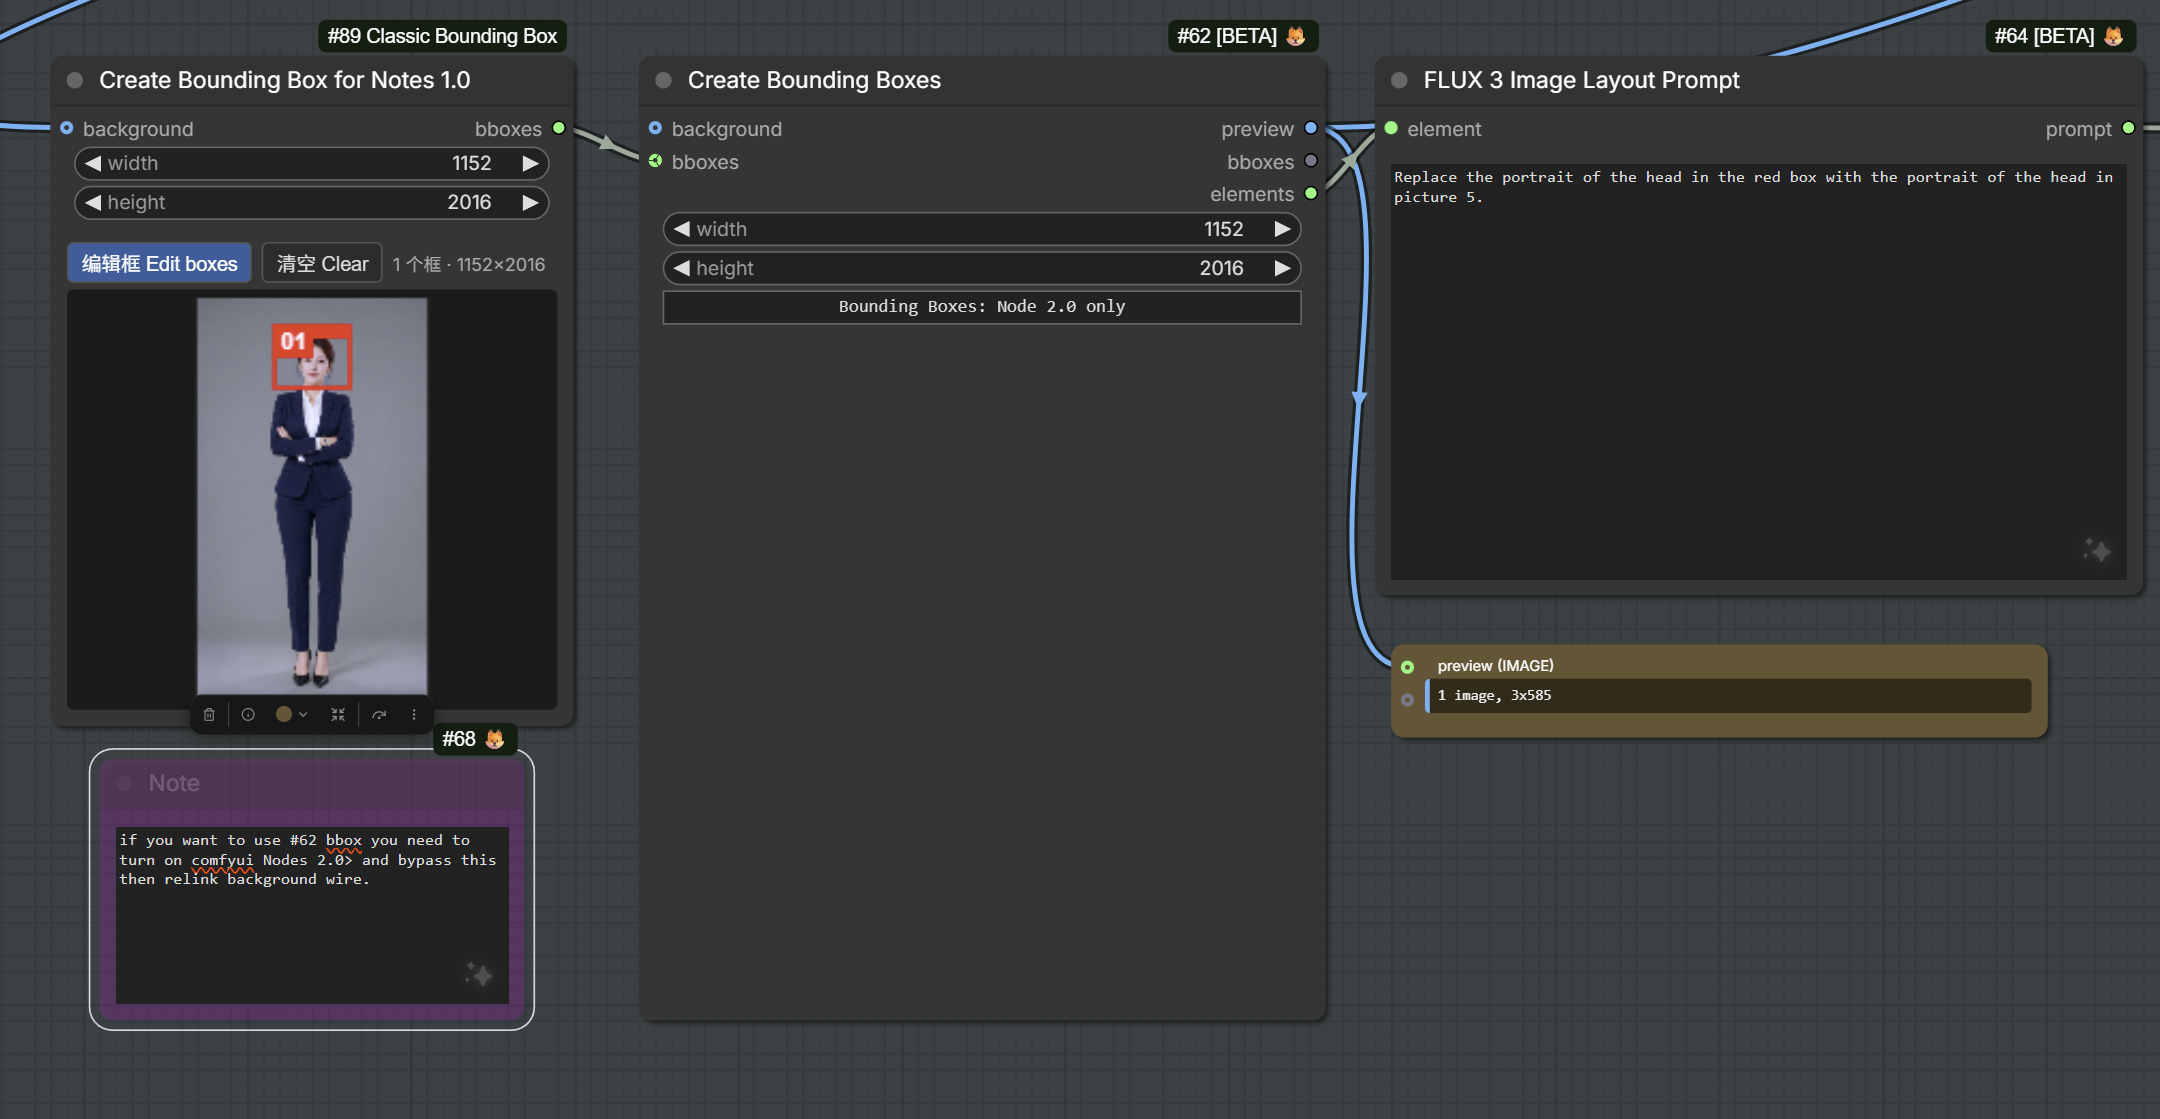Collapse node using the shrink arrows icon
Screen dimensions: 2160x1119
pyautogui.click(x=338, y=714)
